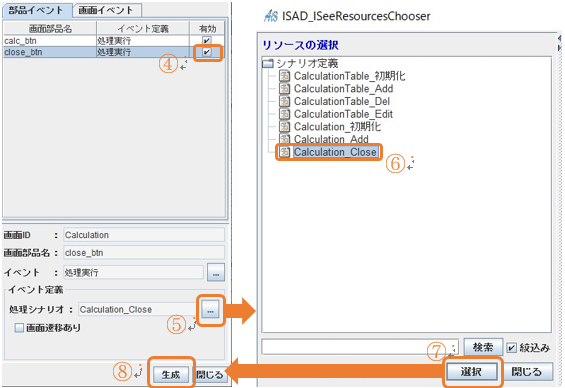The width and height of the screenshot is (565, 388).
Task: Toggle the 有効 checkbox for close_btn
Action: [x=207, y=52]
